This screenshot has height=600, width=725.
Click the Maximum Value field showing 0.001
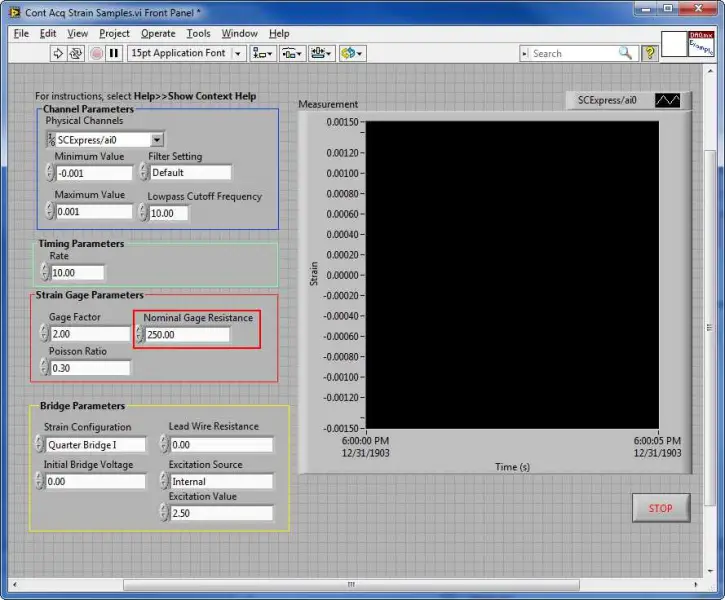94,212
